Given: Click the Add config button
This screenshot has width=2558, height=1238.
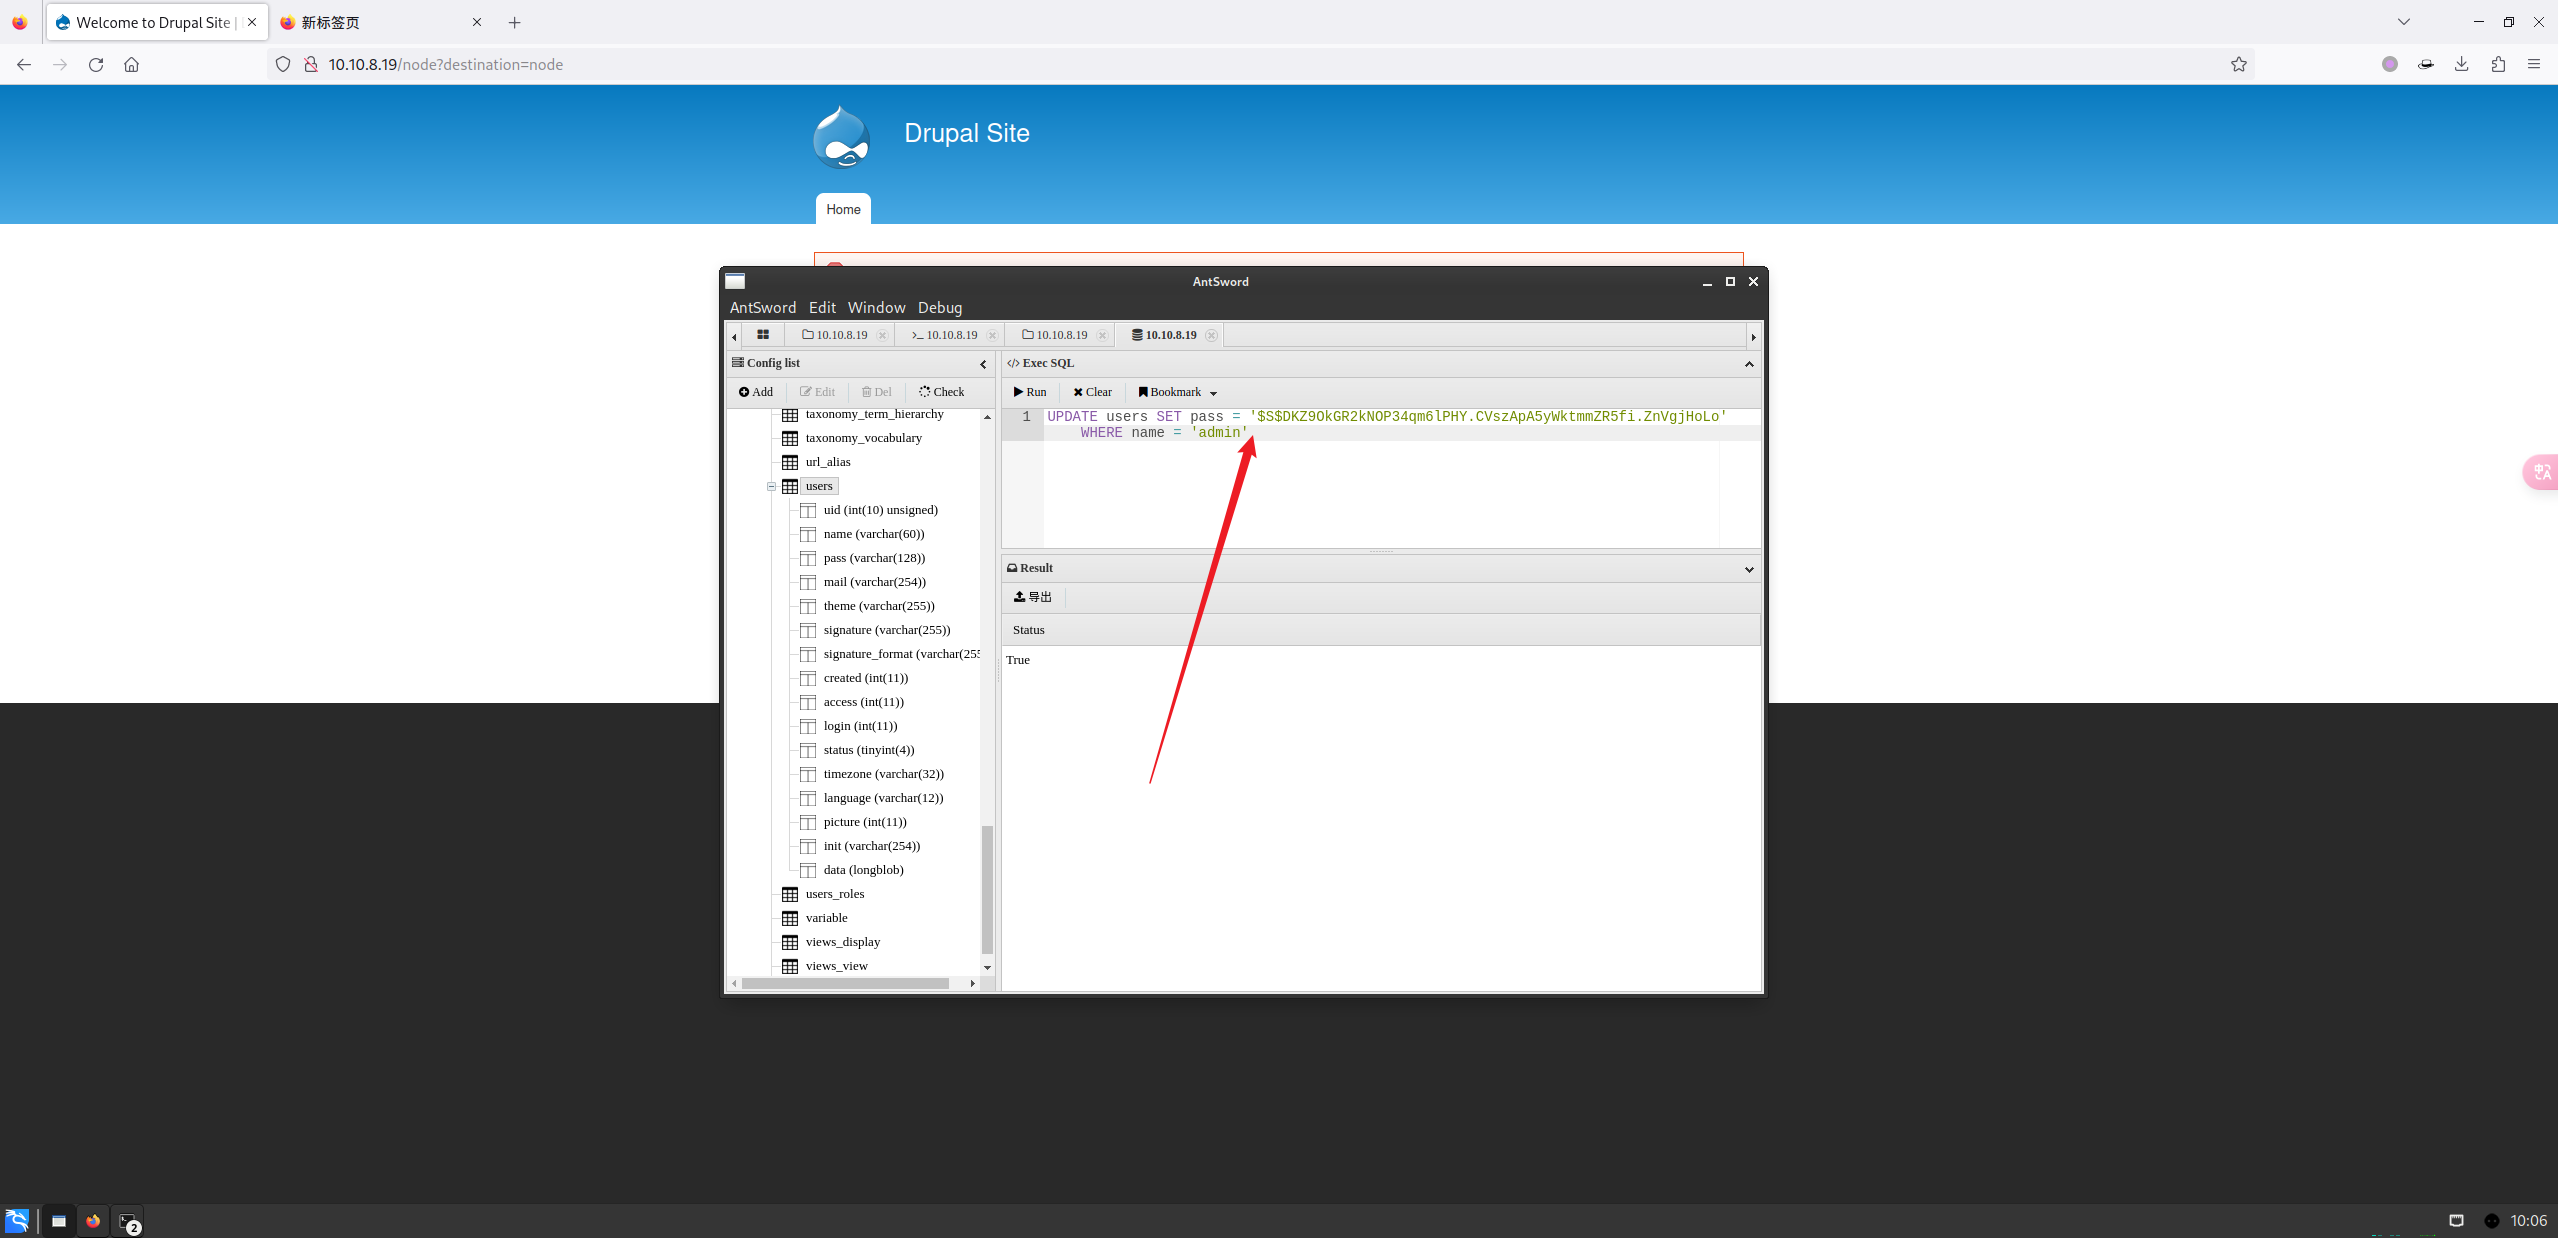Looking at the screenshot, I should click(756, 392).
